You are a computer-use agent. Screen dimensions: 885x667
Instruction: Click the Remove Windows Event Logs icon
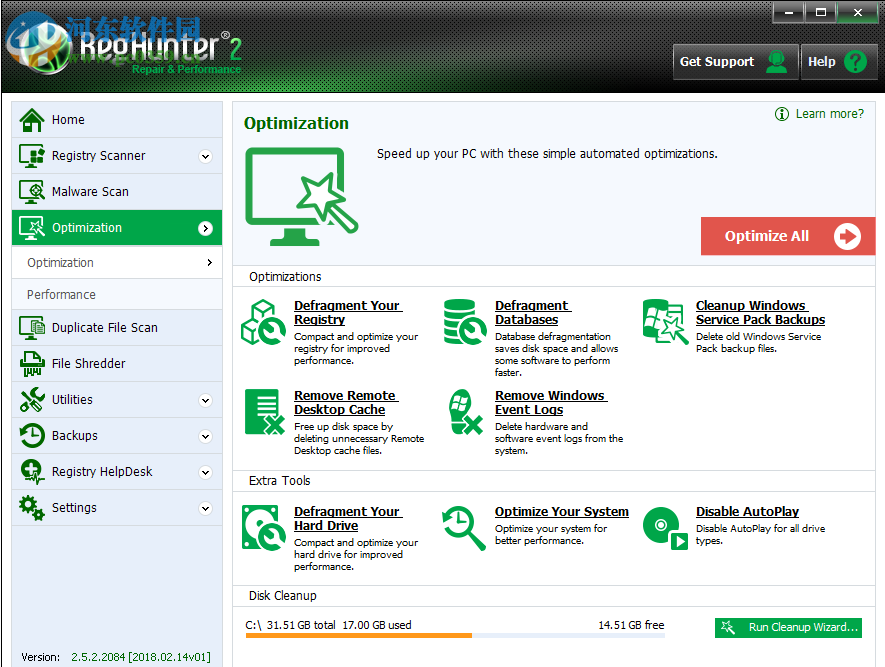[x=465, y=412]
